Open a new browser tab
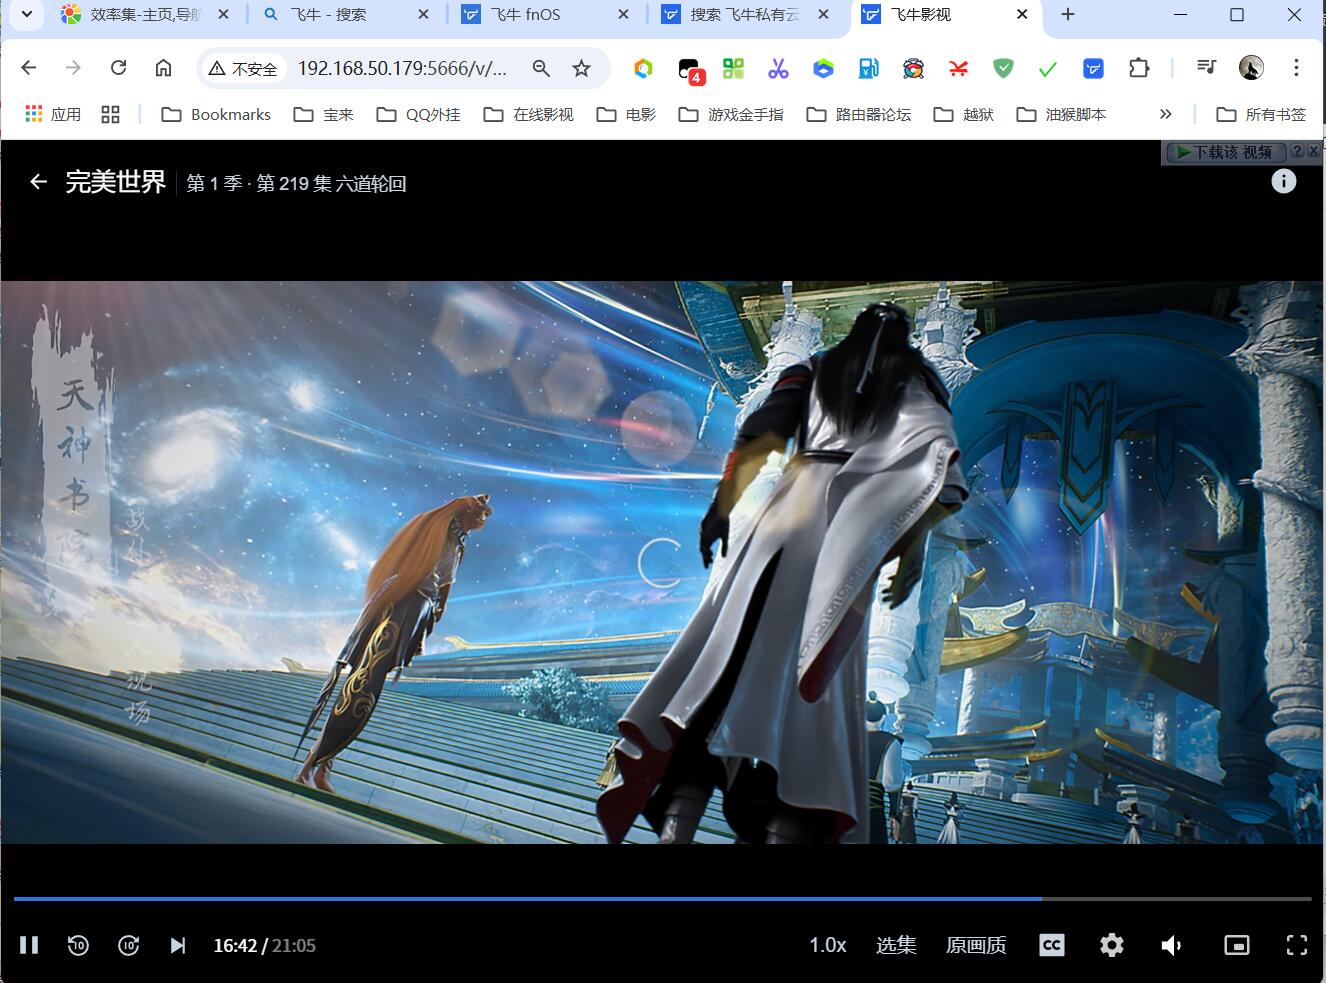This screenshot has height=983, width=1326. pos(1068,15)
